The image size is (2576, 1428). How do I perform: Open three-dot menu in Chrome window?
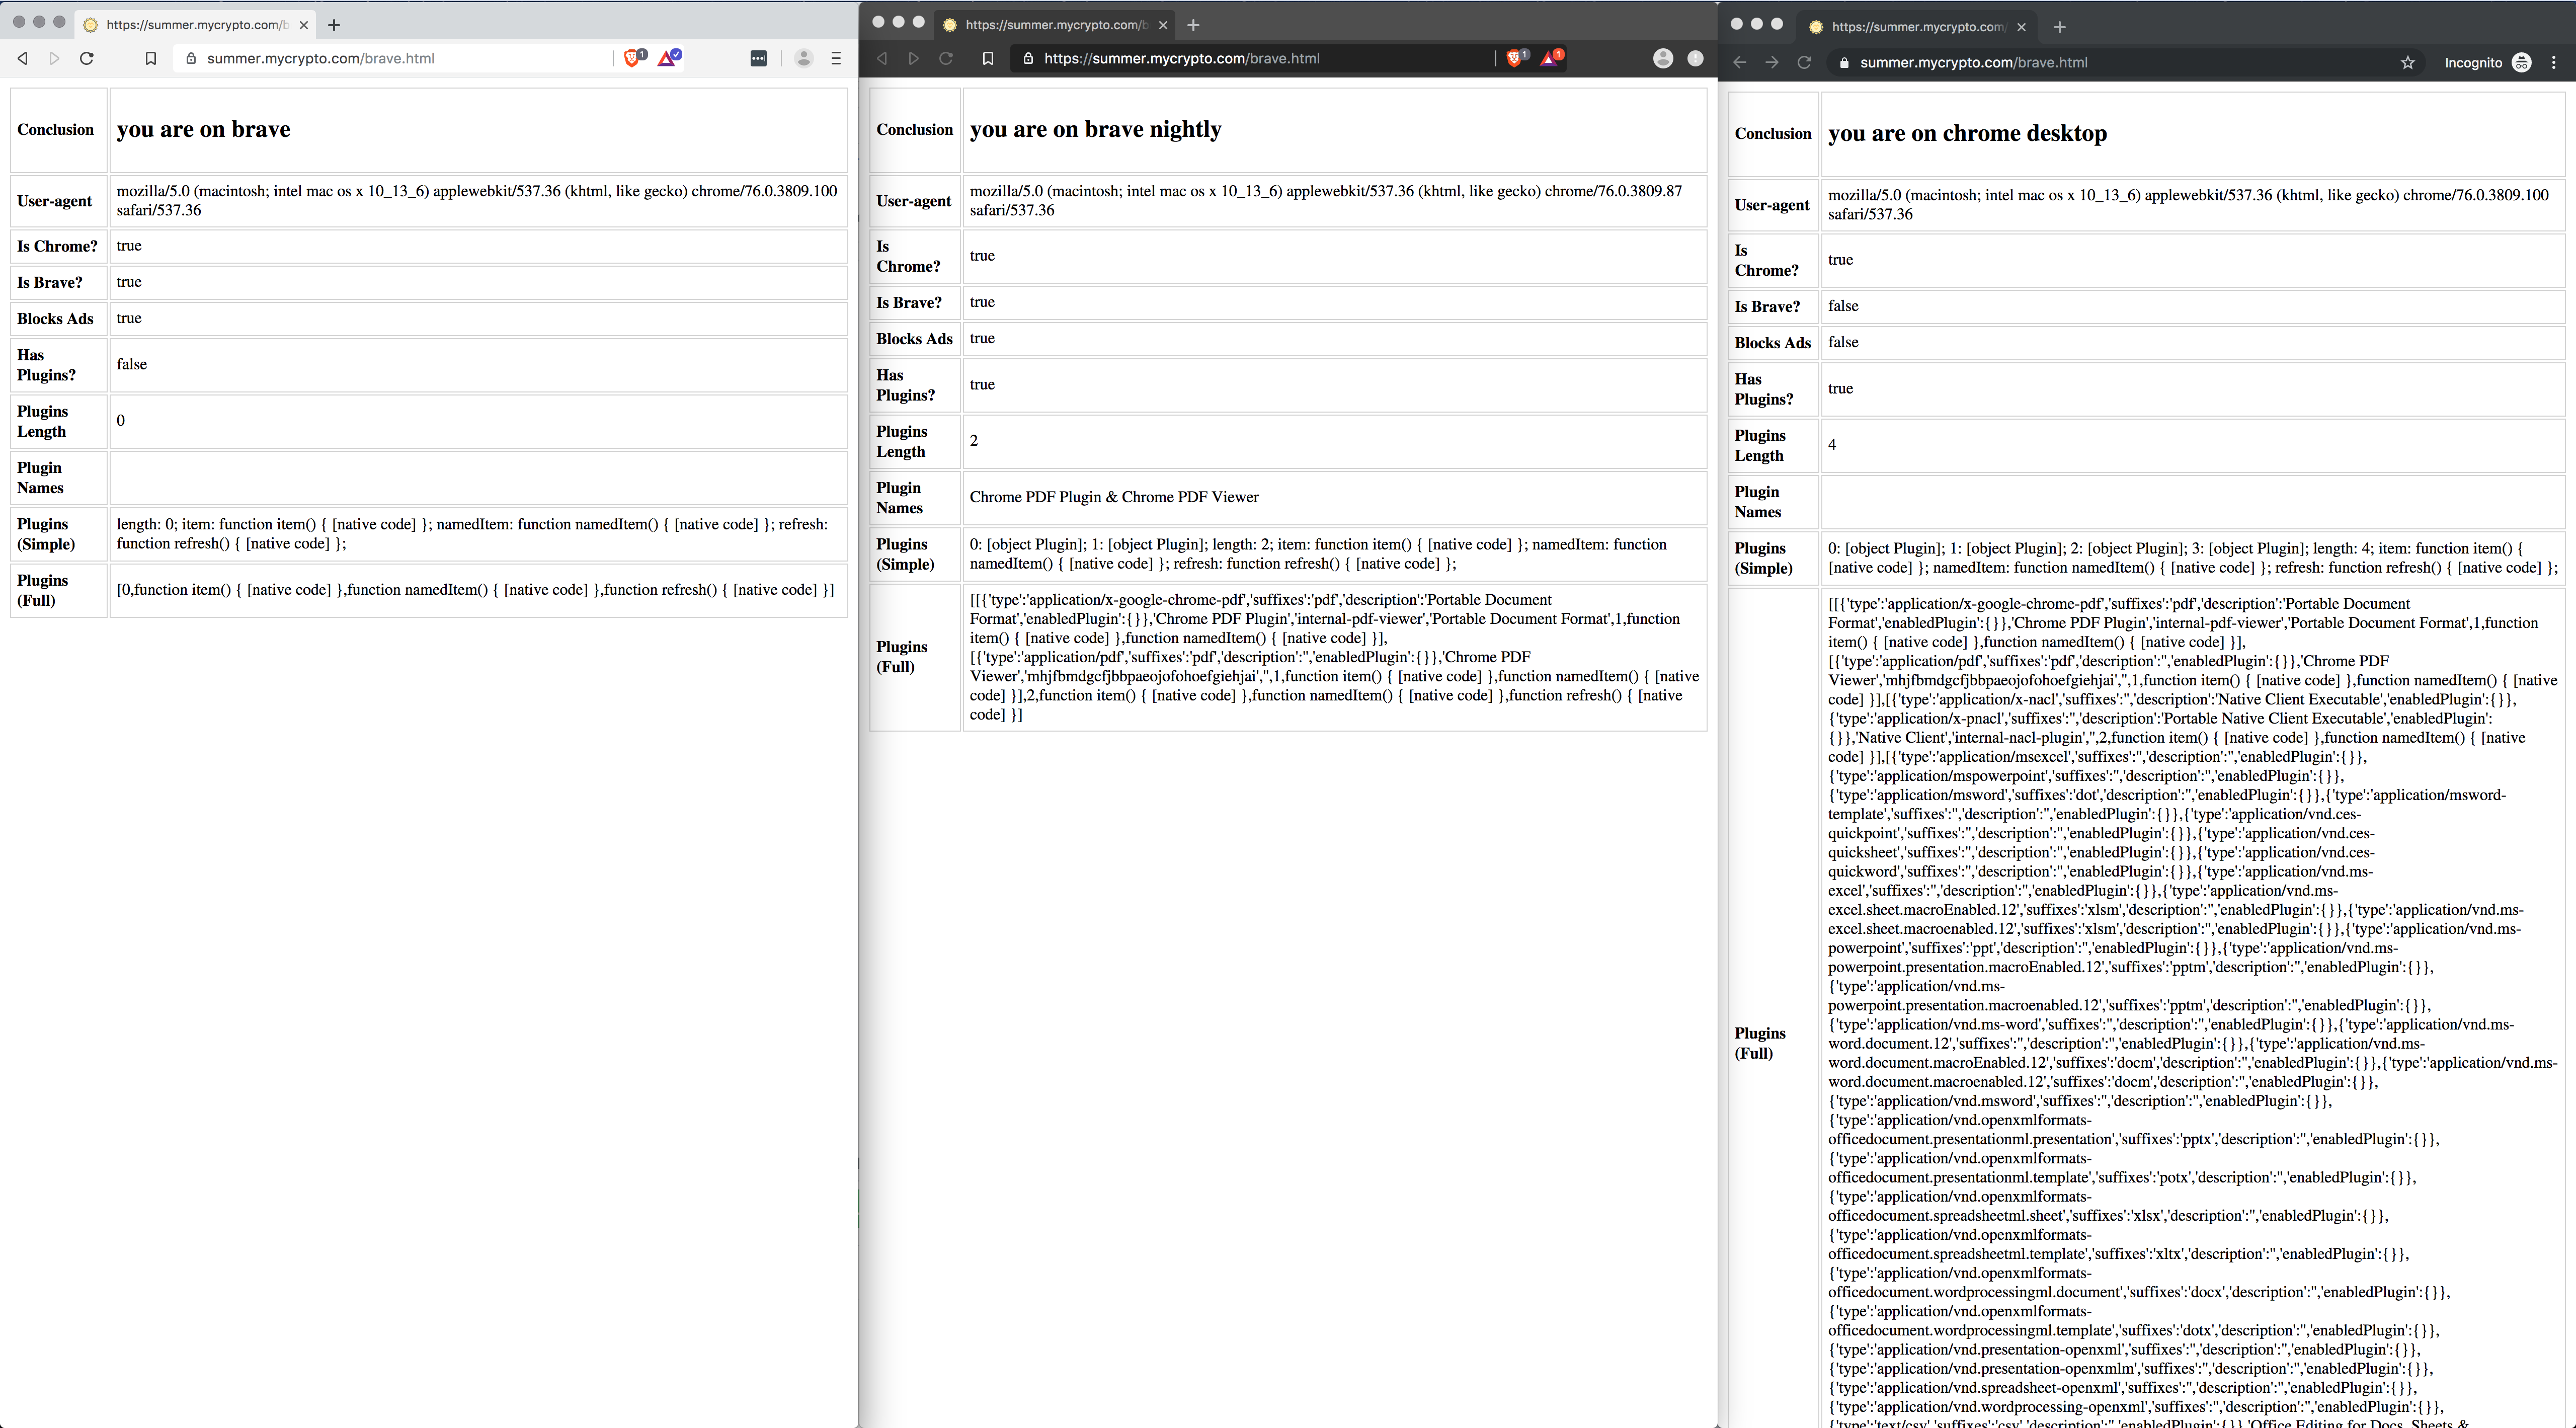coord(2554,62)
